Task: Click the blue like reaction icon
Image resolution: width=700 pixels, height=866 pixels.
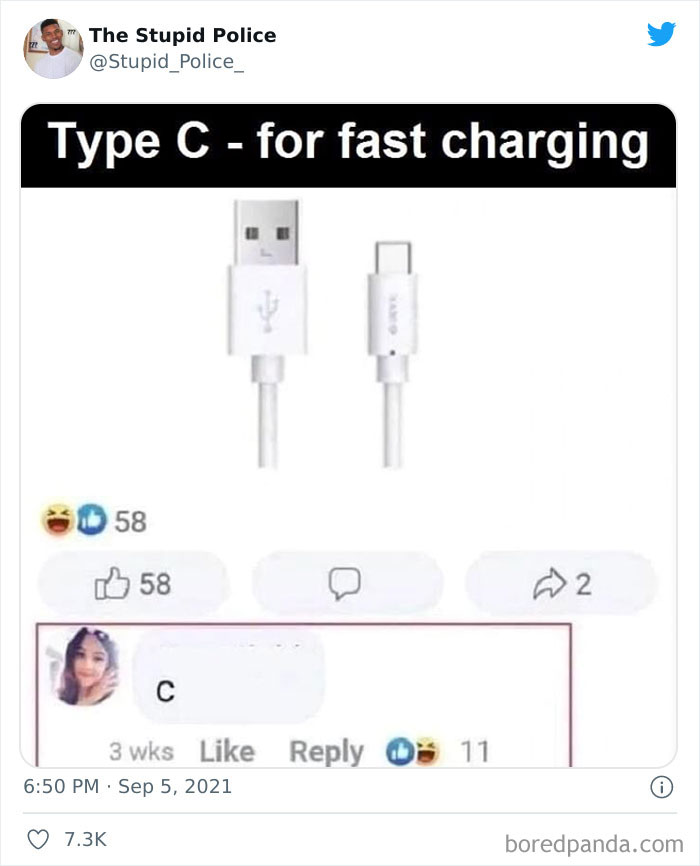Action: tap(91, 520)
